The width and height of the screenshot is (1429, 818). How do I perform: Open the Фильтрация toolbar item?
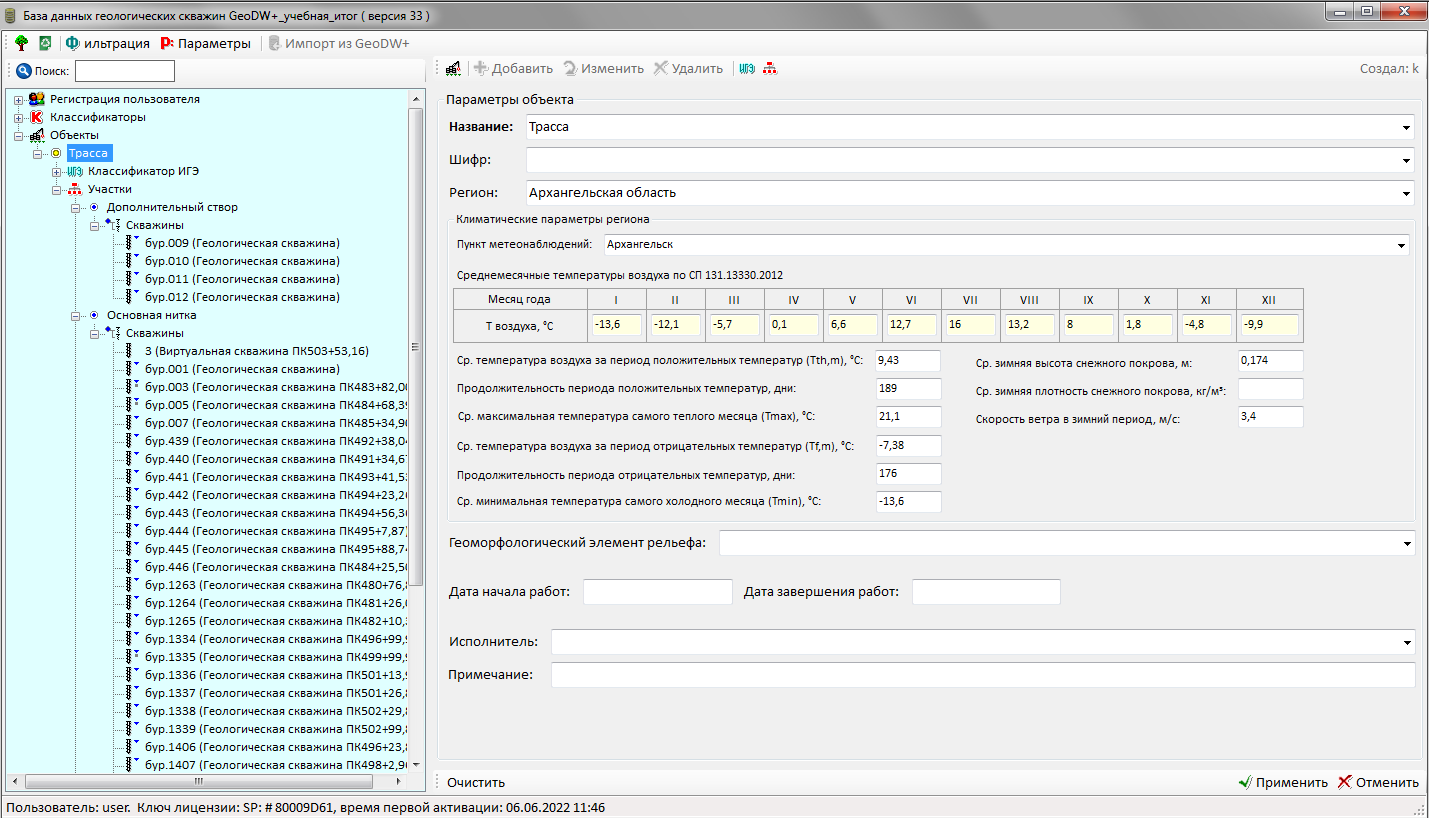107,44
